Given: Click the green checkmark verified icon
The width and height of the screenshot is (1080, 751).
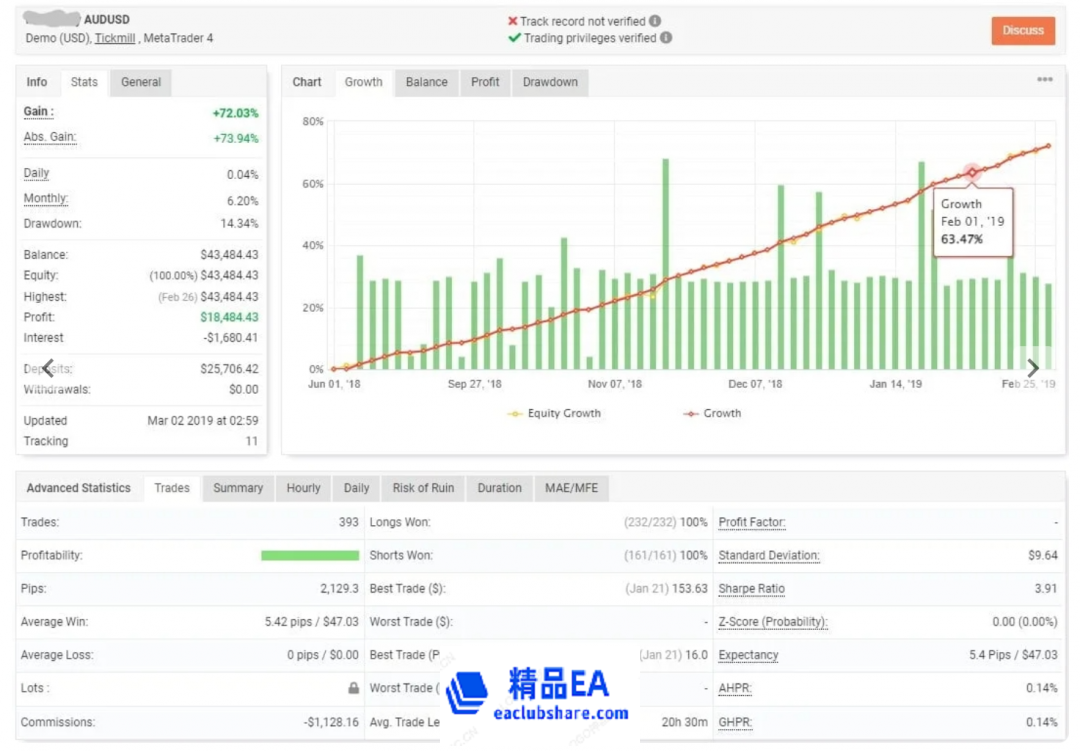Looking at the screenshot, I should (514, 38).
